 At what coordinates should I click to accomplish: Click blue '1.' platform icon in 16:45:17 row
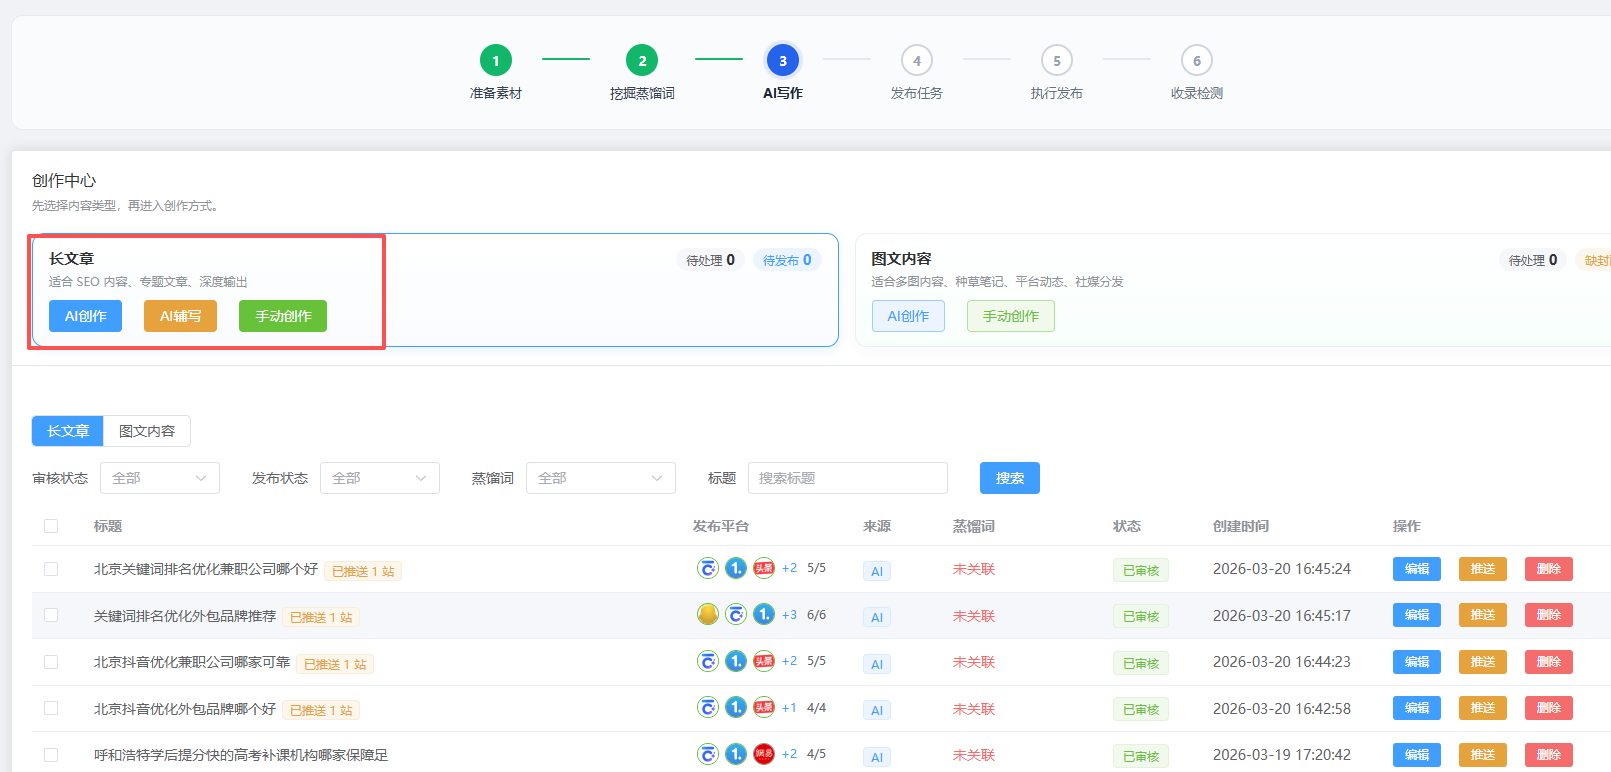764,614
